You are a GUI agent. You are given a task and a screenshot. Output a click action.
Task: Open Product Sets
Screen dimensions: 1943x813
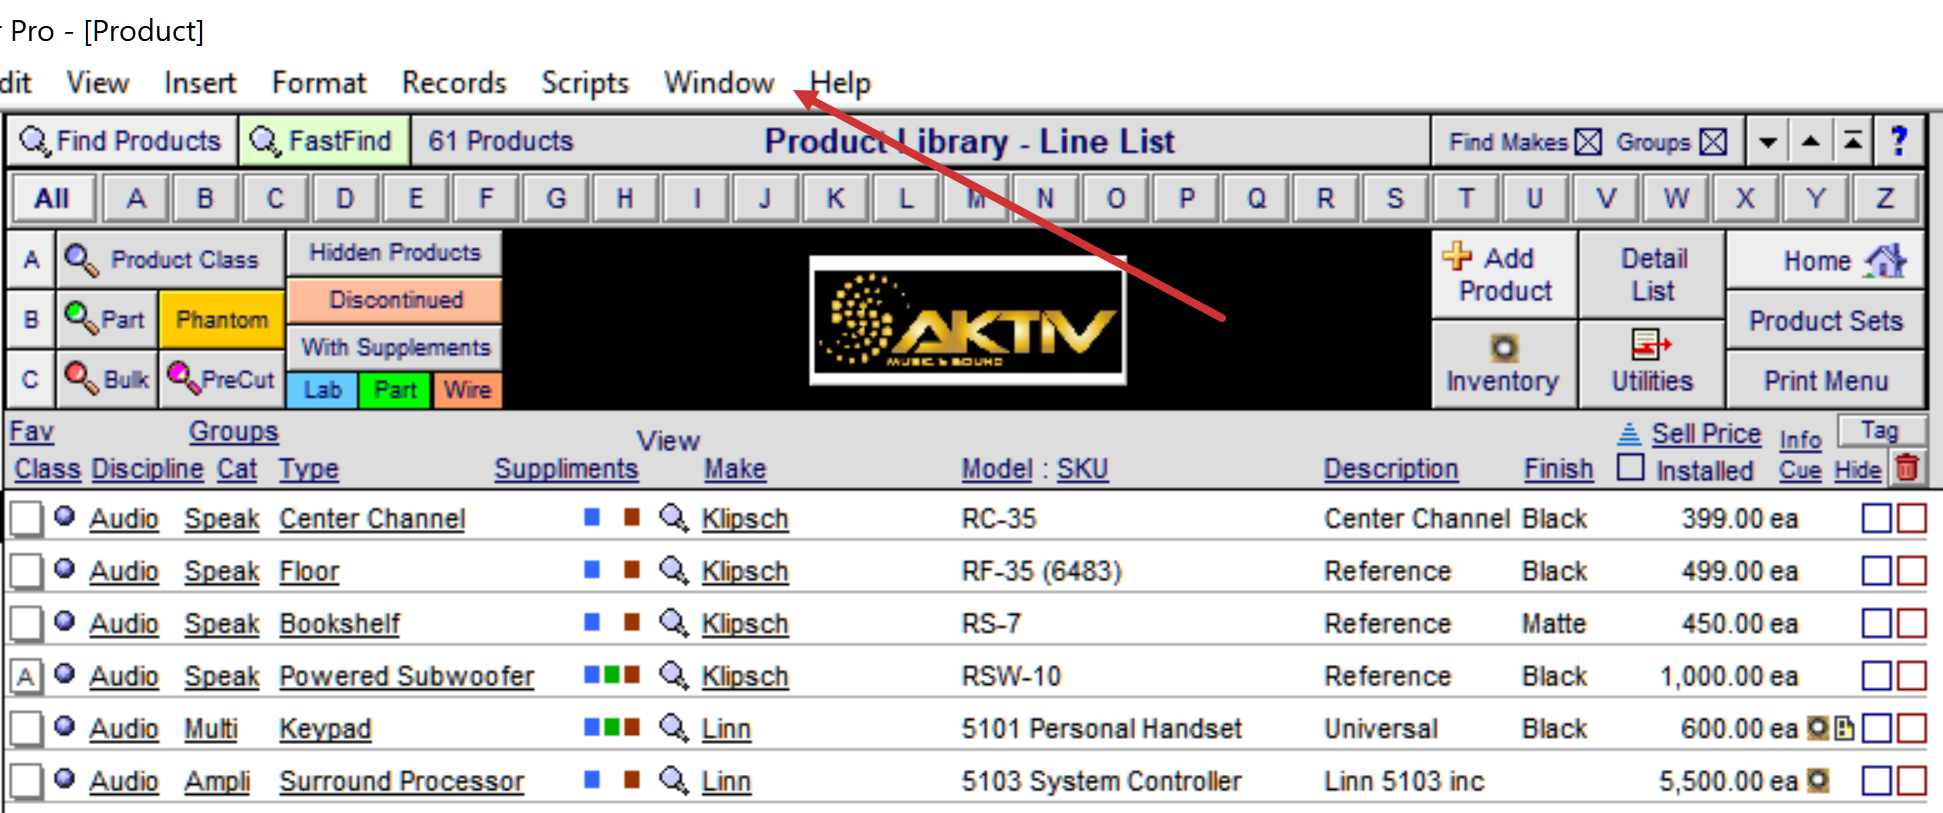tap(1825, 321)
